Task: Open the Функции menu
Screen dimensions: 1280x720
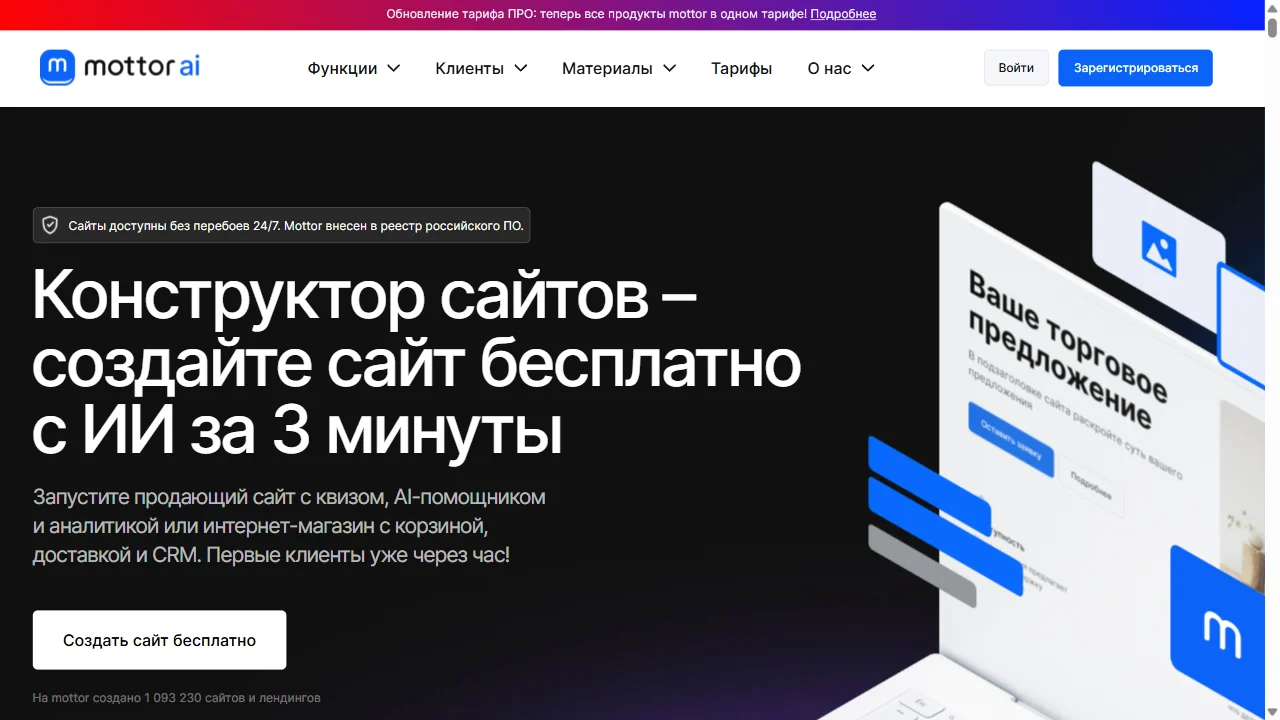Action: (x=354, y=68)
